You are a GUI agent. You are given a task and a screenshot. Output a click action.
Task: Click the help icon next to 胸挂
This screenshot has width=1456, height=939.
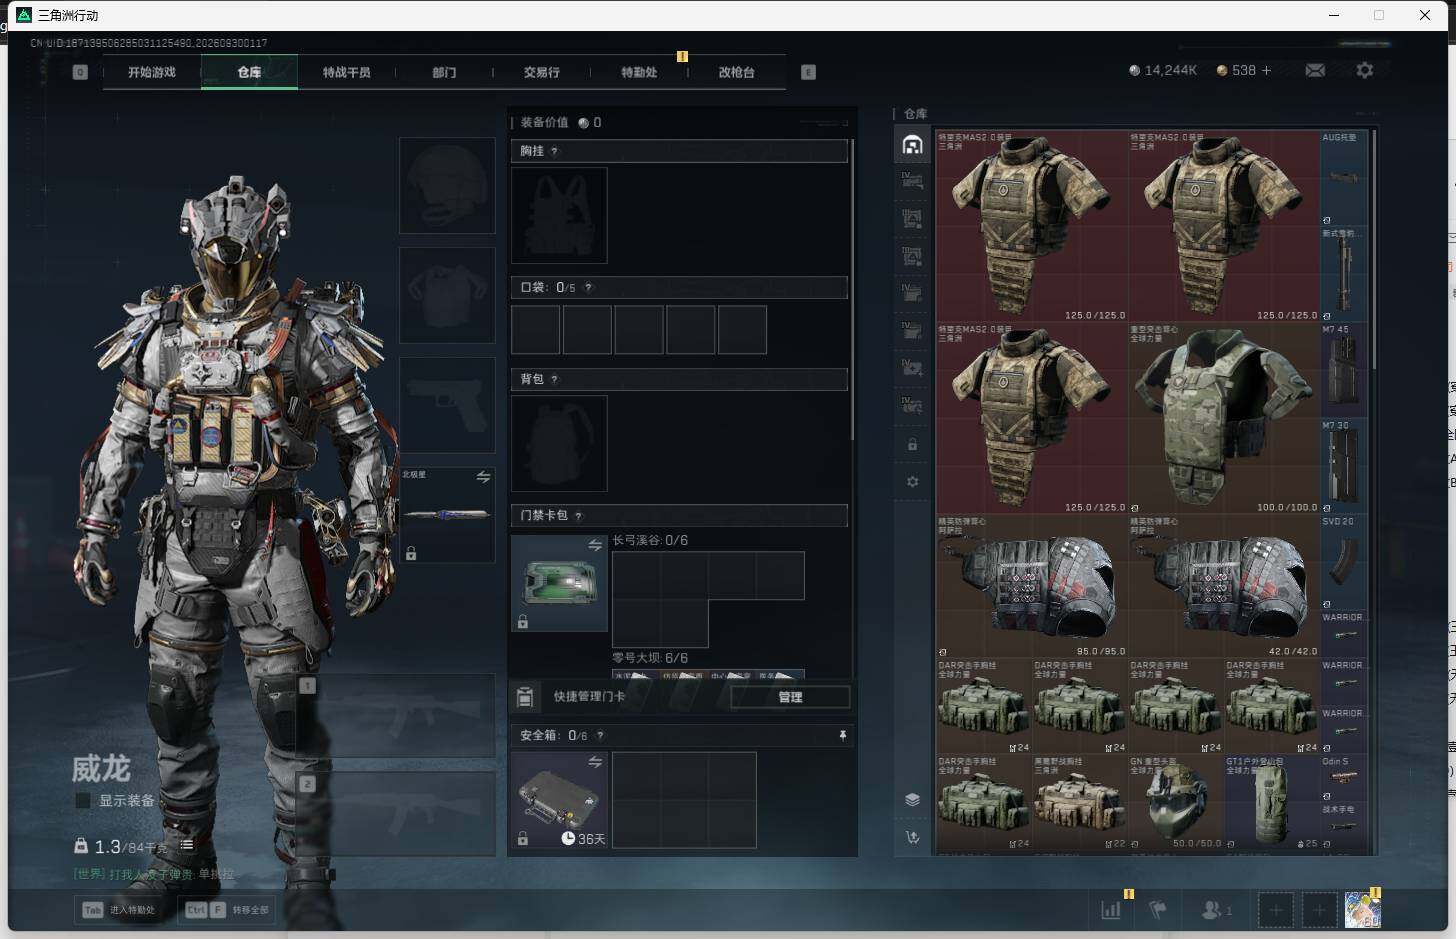coord(554,151)
